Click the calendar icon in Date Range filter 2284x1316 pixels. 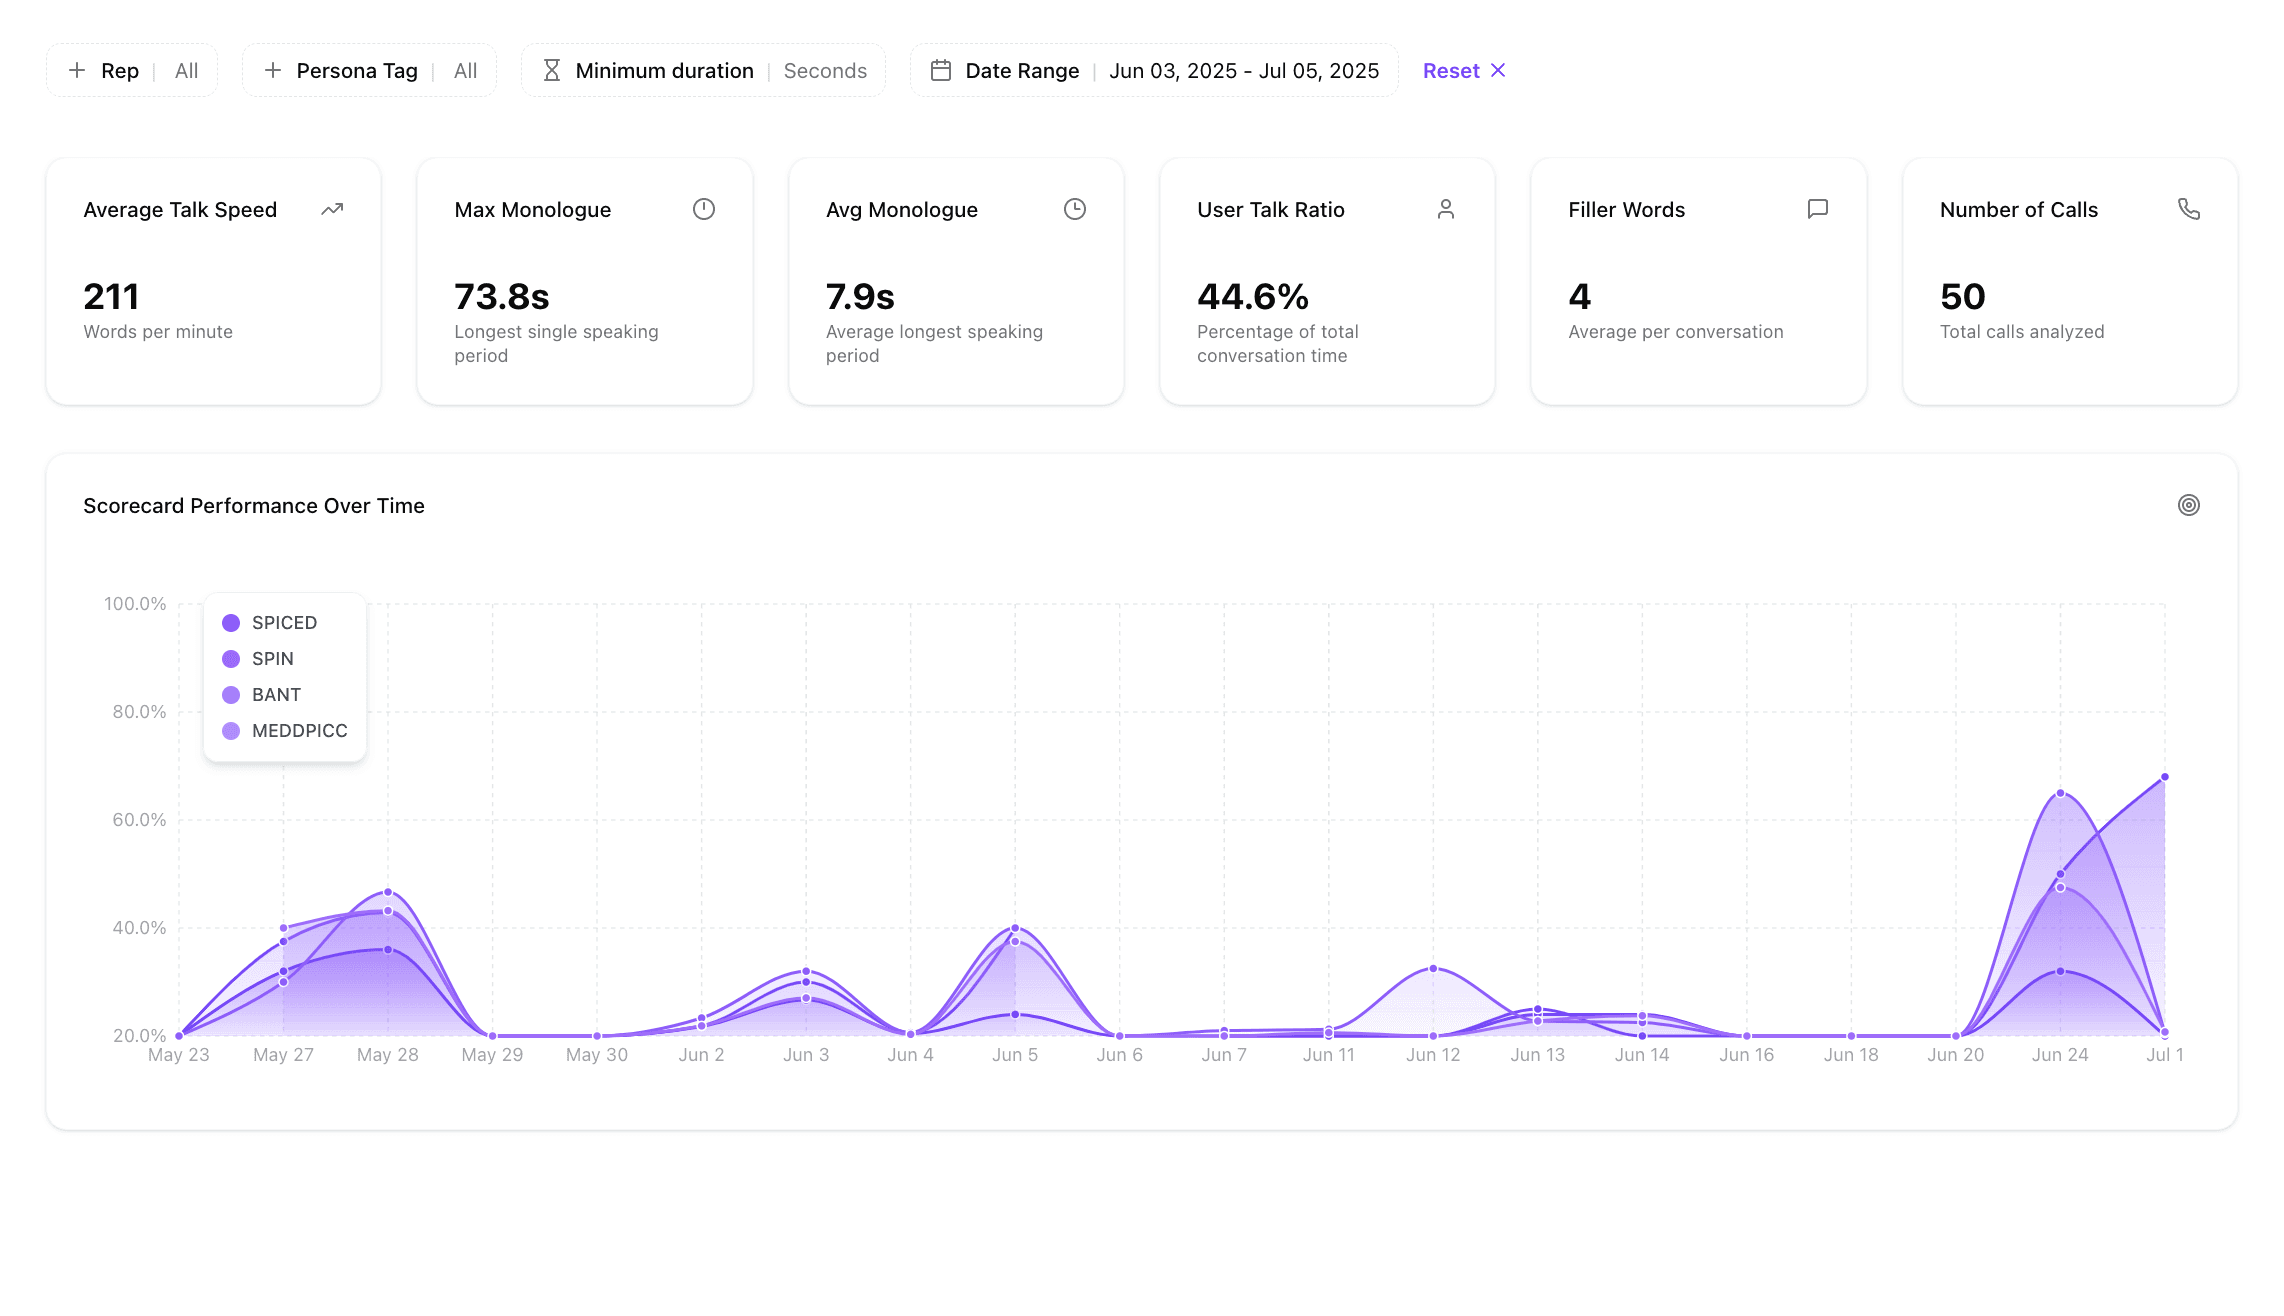(x=941, y=70)
